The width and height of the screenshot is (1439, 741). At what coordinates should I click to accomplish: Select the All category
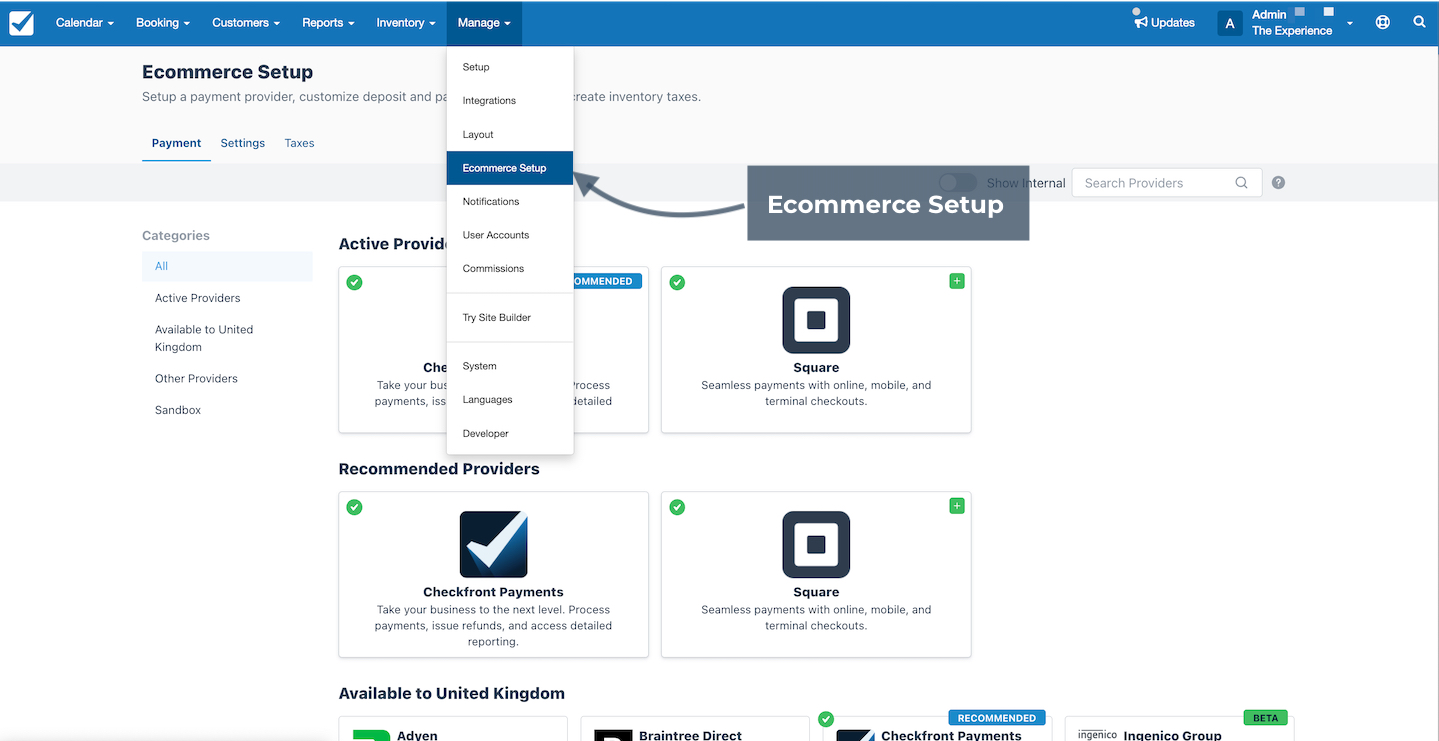tap(227, 266)
